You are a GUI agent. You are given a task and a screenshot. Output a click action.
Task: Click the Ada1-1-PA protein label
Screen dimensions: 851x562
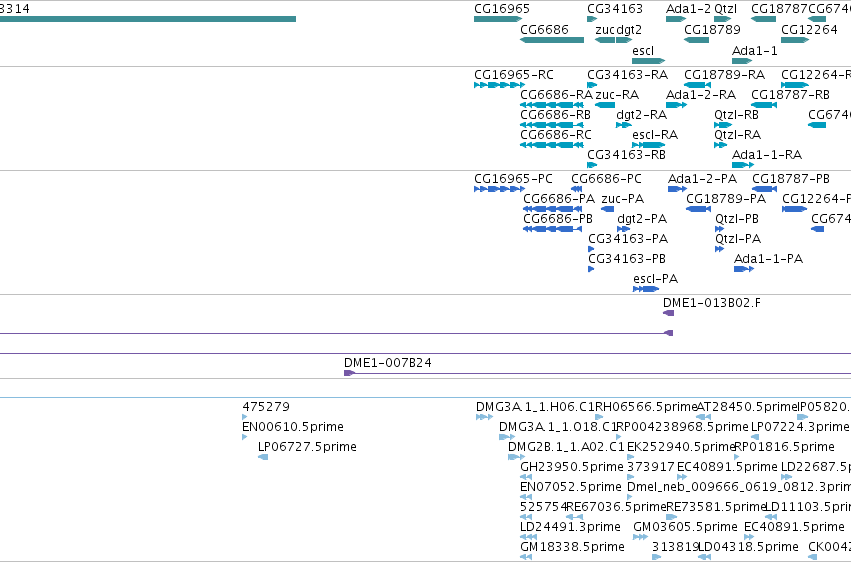[x=769, y=259]
